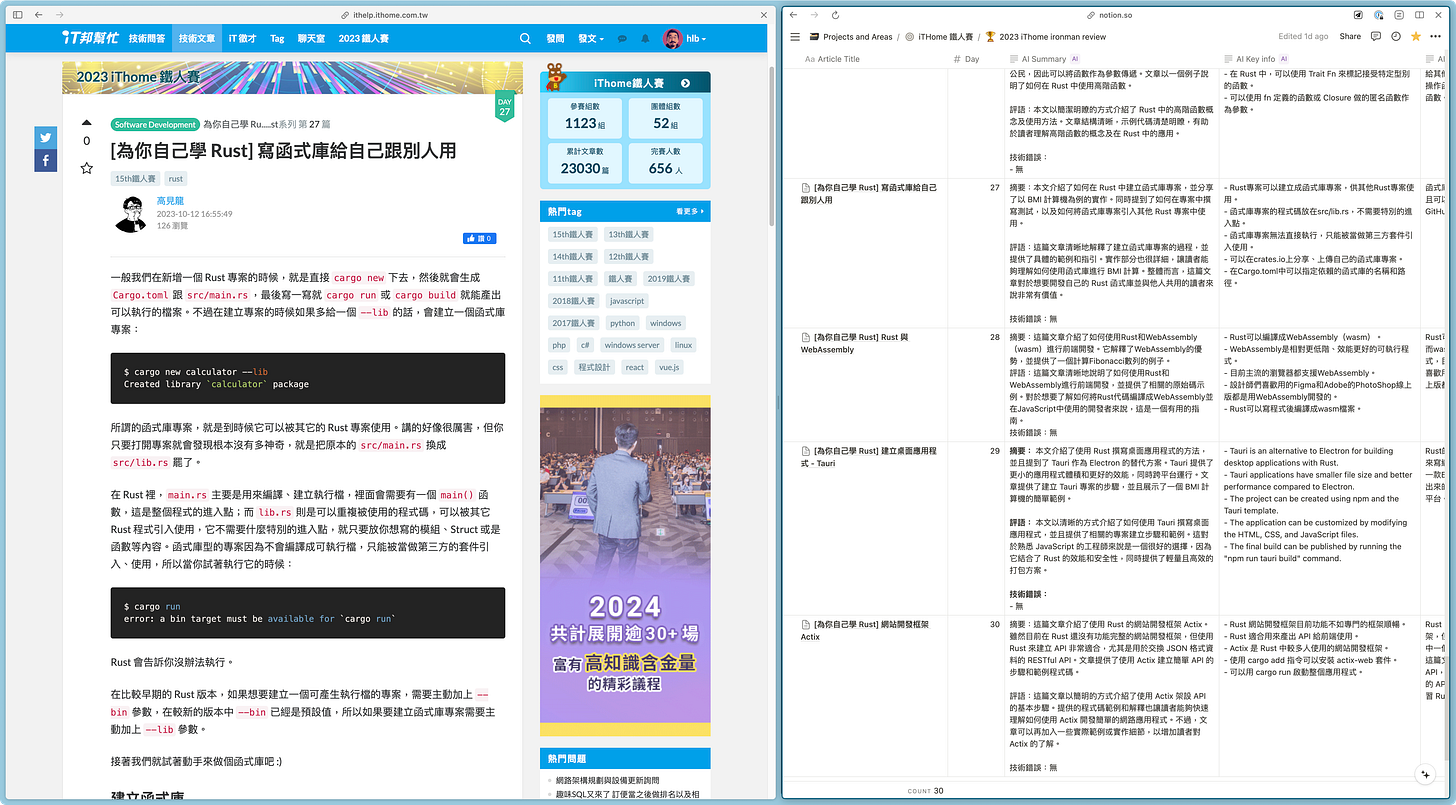
Task: Open the 2023 鐵人賽 nav item
Action: [x=363, y=39]
